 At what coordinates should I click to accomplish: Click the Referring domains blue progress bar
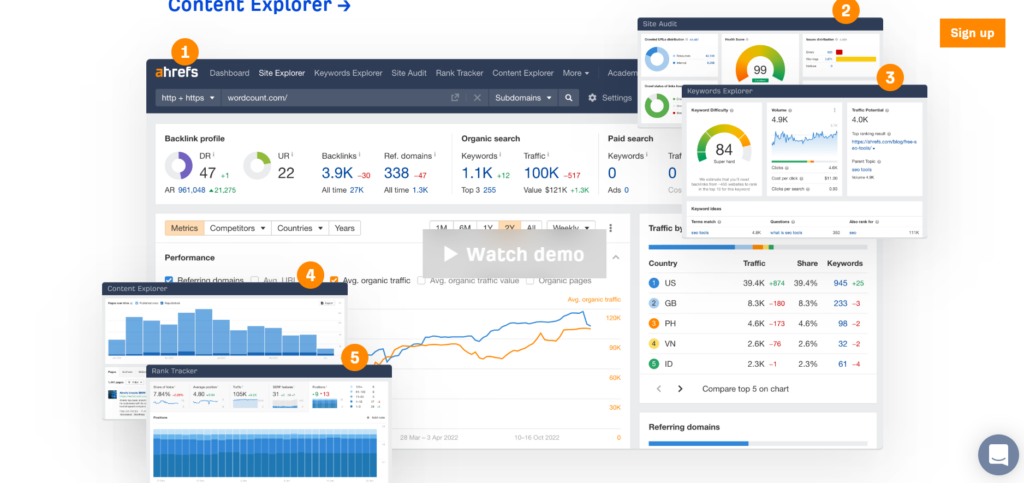click(x=698, y=443)
